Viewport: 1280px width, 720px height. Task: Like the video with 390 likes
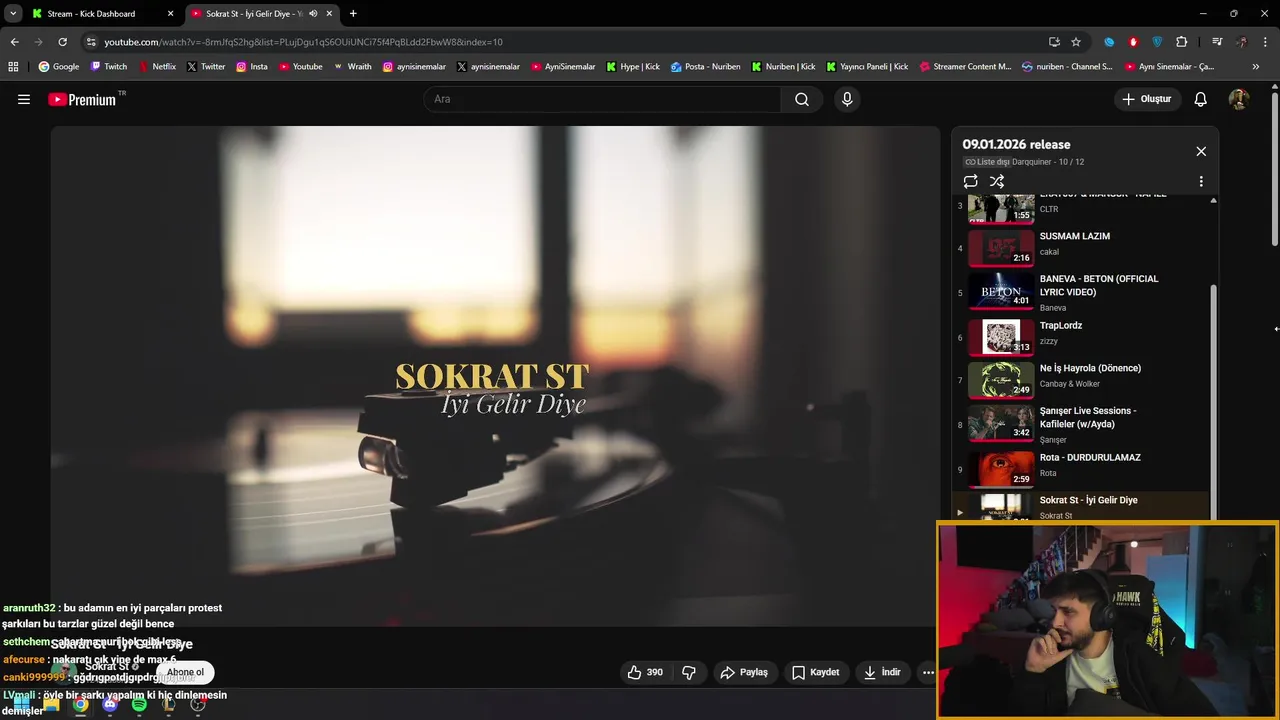[x=645, y=672]
